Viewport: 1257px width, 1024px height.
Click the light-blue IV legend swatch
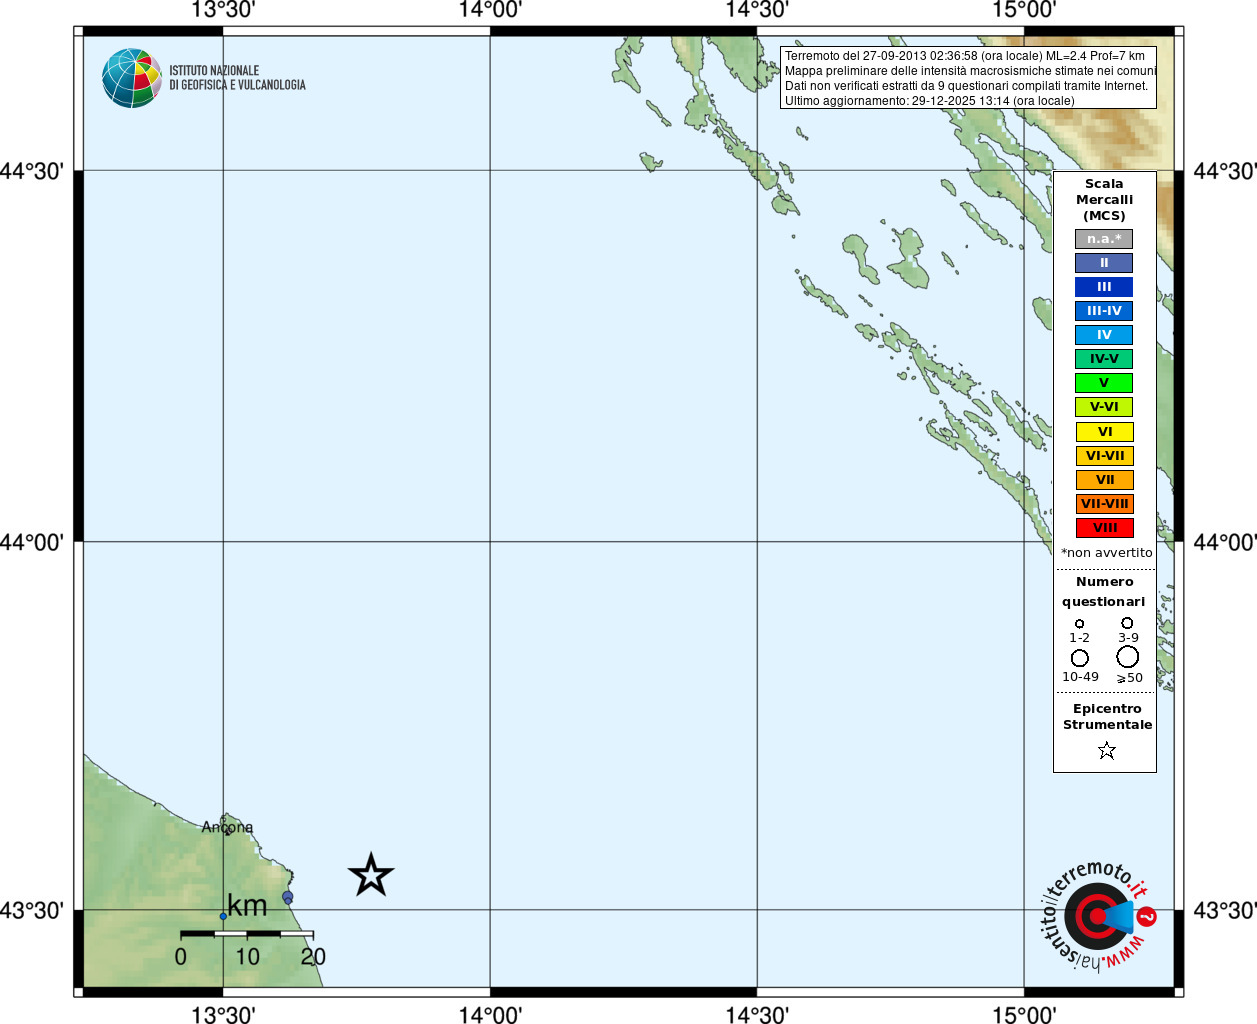coord(1104,335)
